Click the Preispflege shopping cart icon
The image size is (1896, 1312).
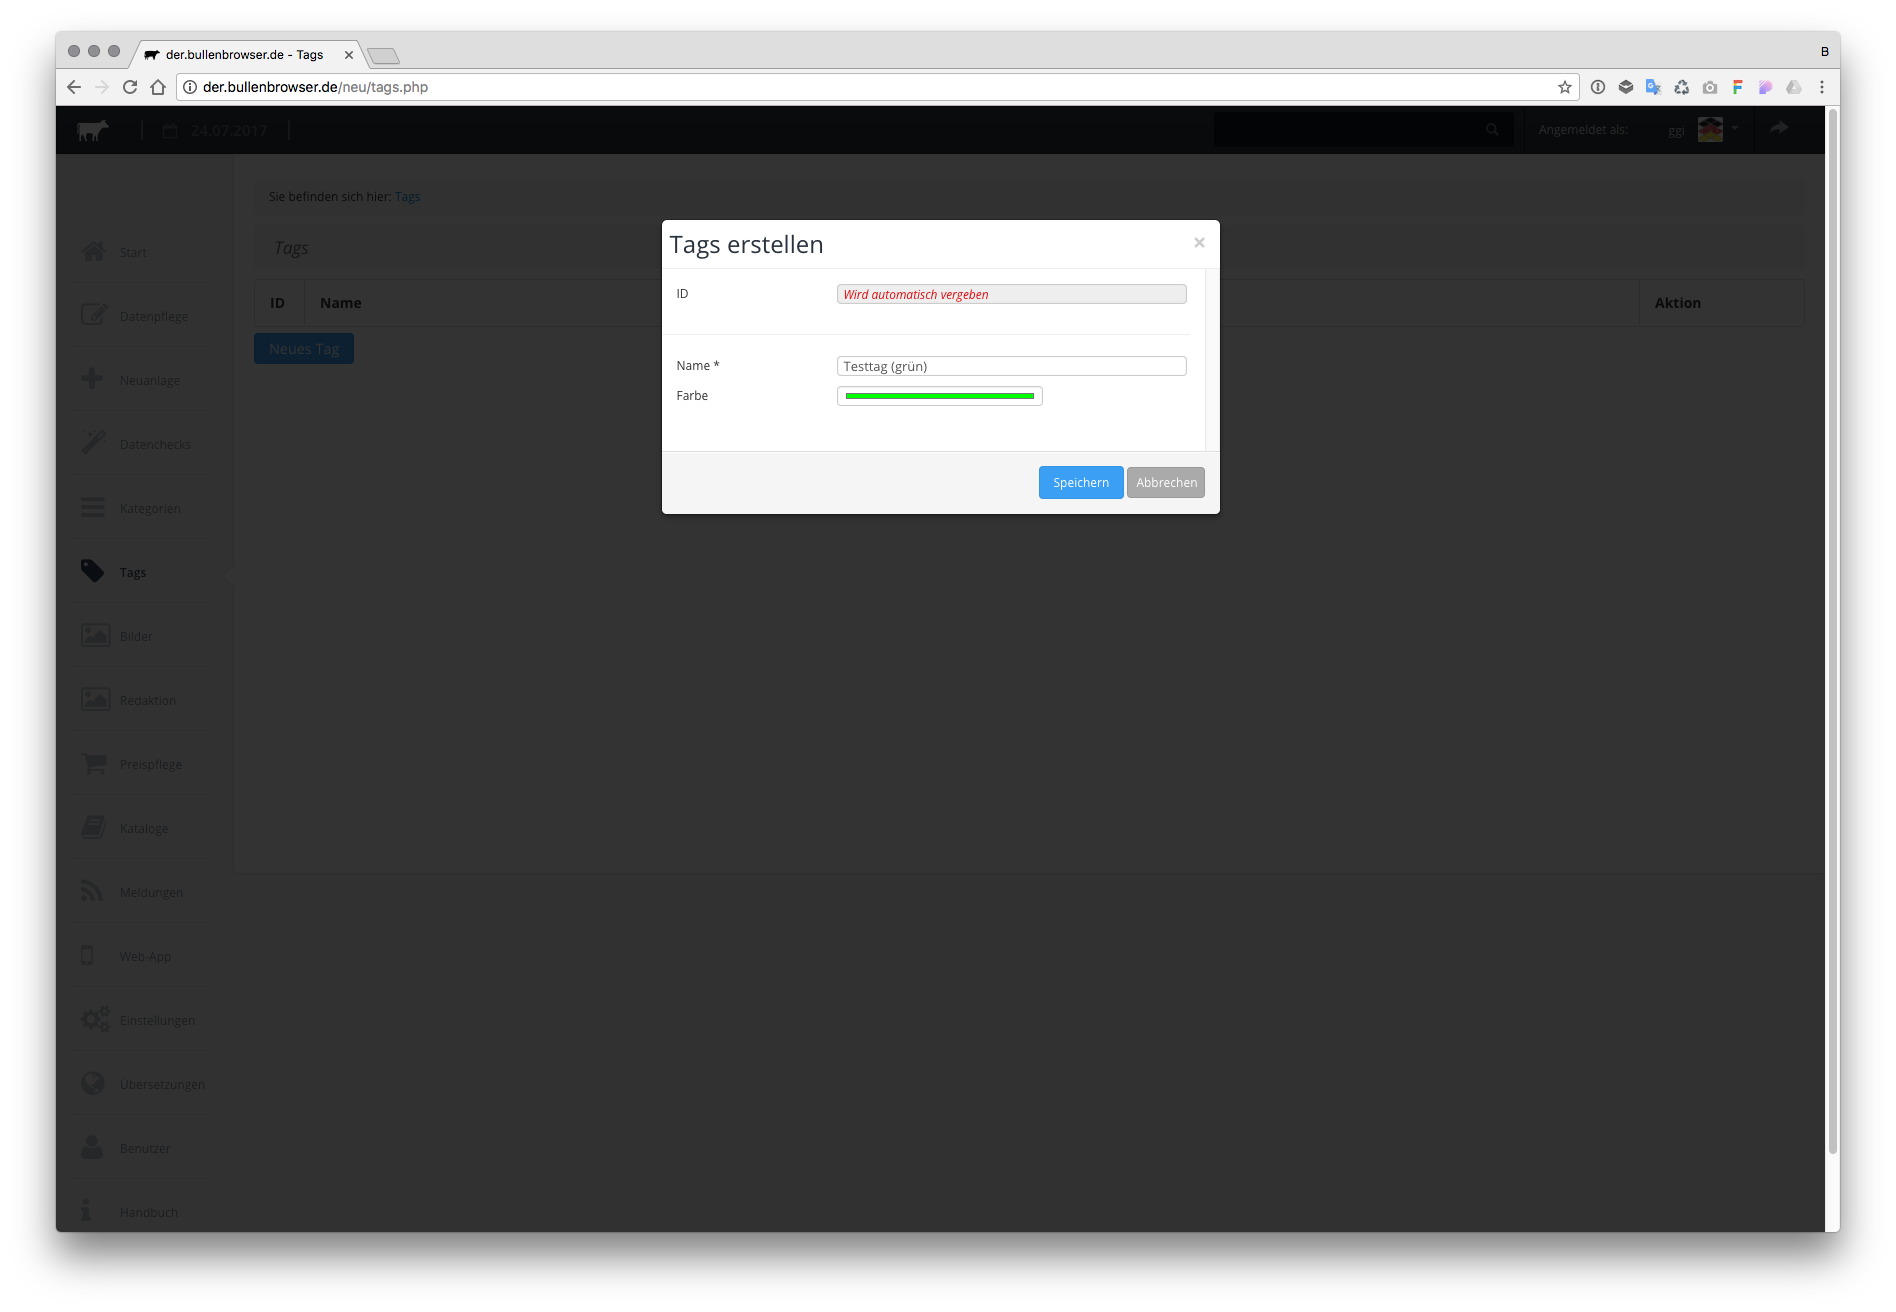click(x=94, y=764)
